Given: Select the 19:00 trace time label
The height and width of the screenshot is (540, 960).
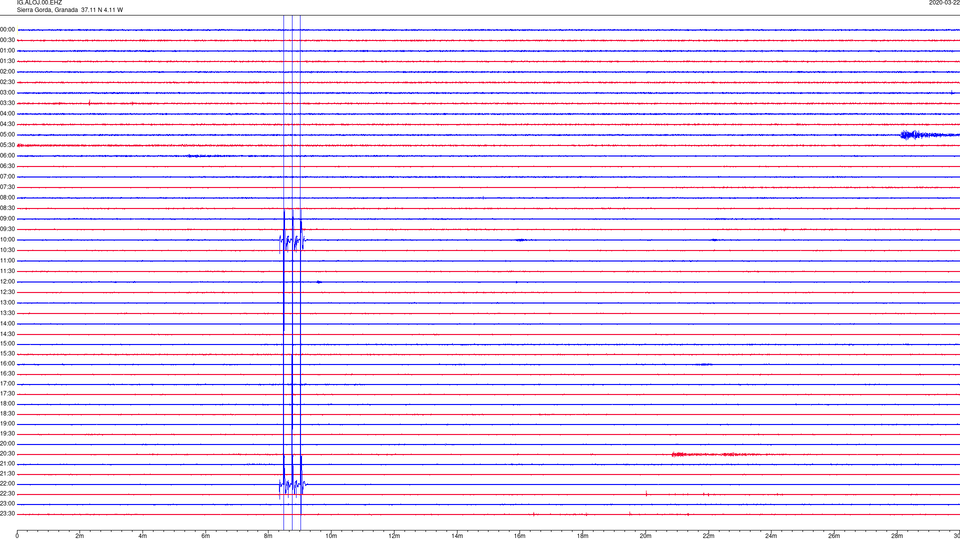Looking at the screenshot, I should click(7, 424).
